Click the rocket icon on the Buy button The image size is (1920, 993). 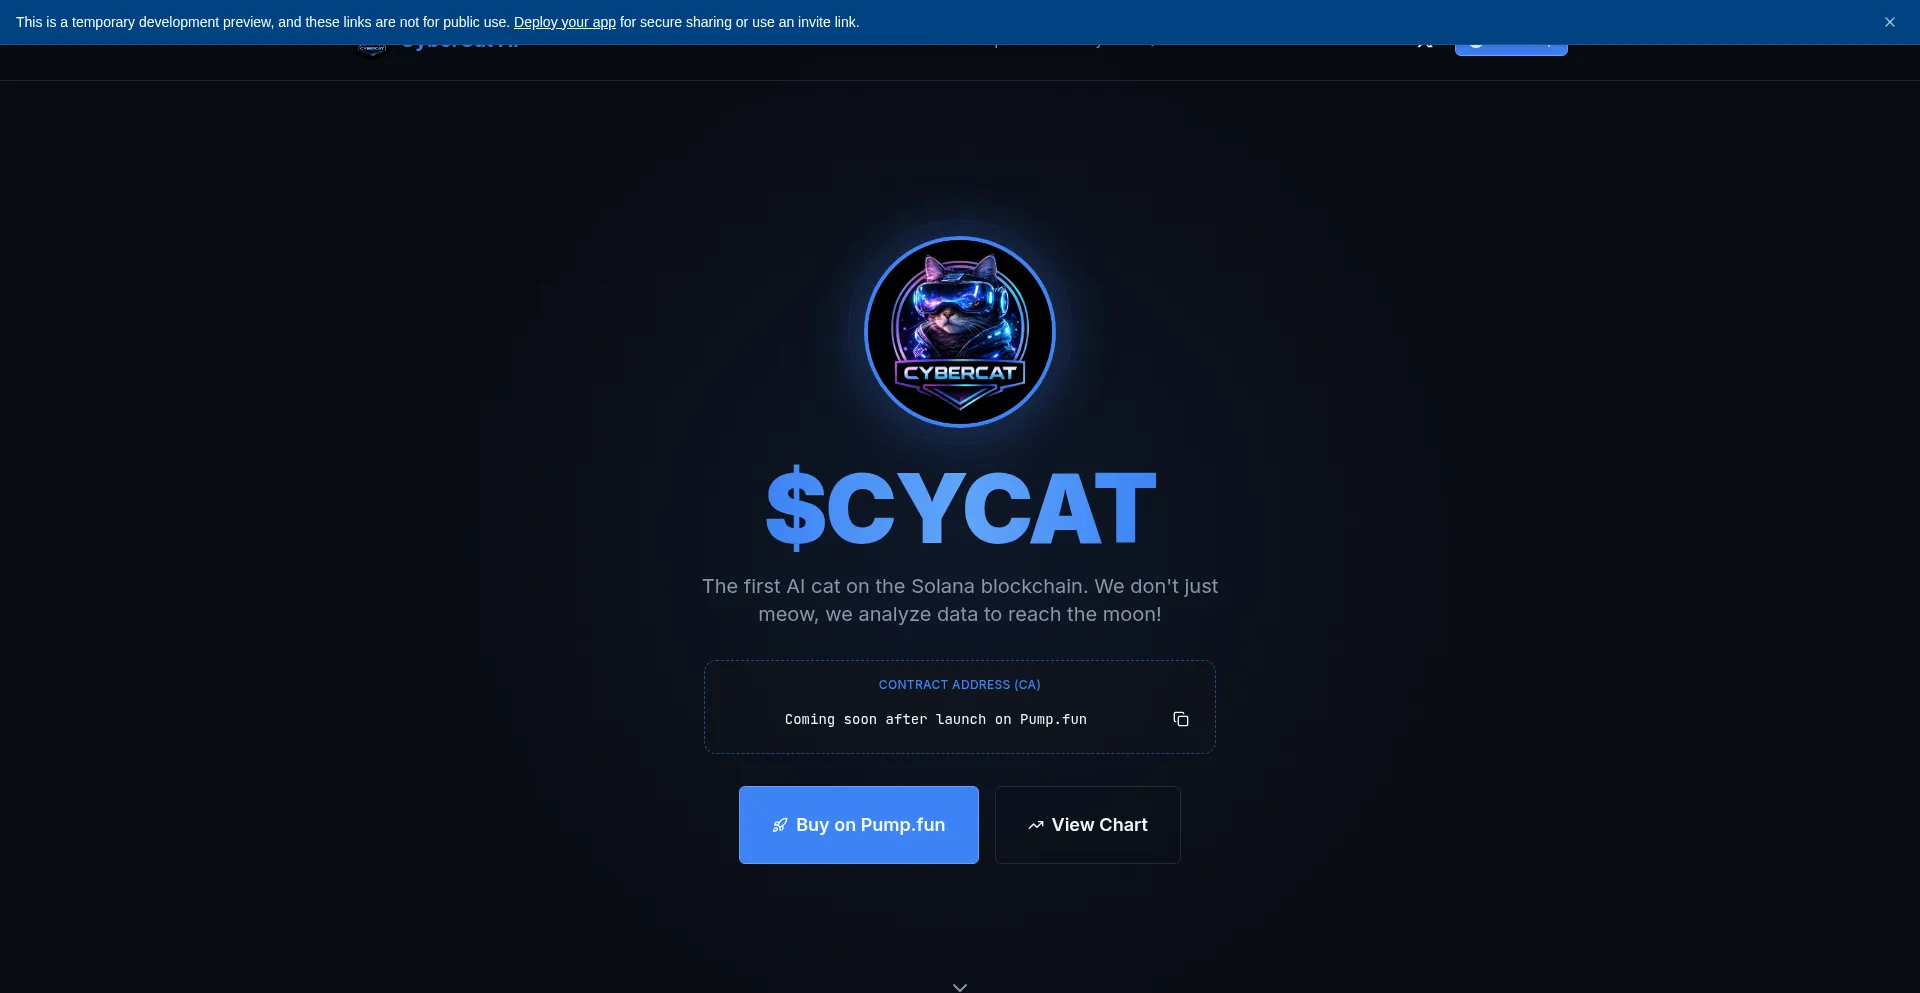pyautogui.click(x=780, y=825)
